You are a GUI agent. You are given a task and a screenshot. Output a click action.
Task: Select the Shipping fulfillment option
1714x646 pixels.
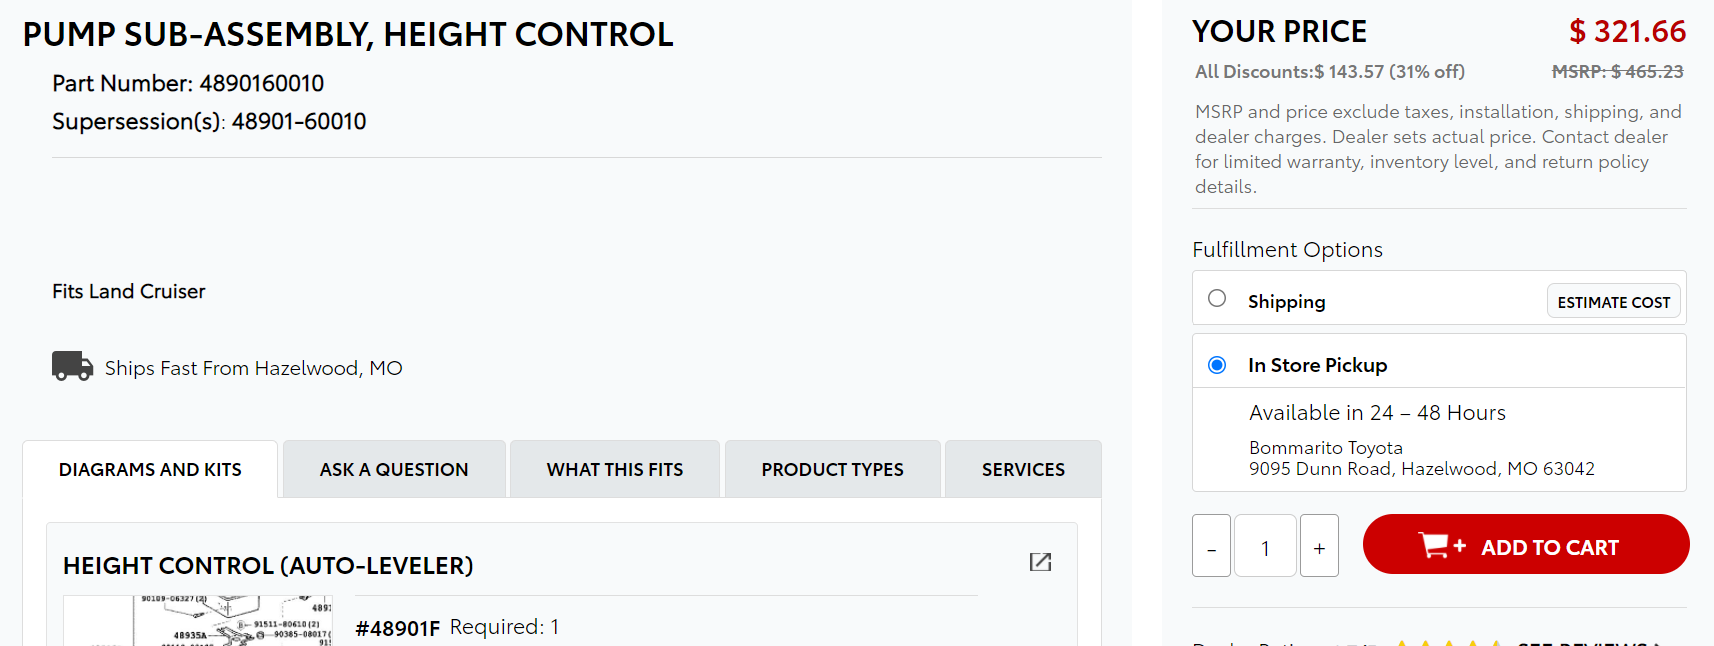1217,298
